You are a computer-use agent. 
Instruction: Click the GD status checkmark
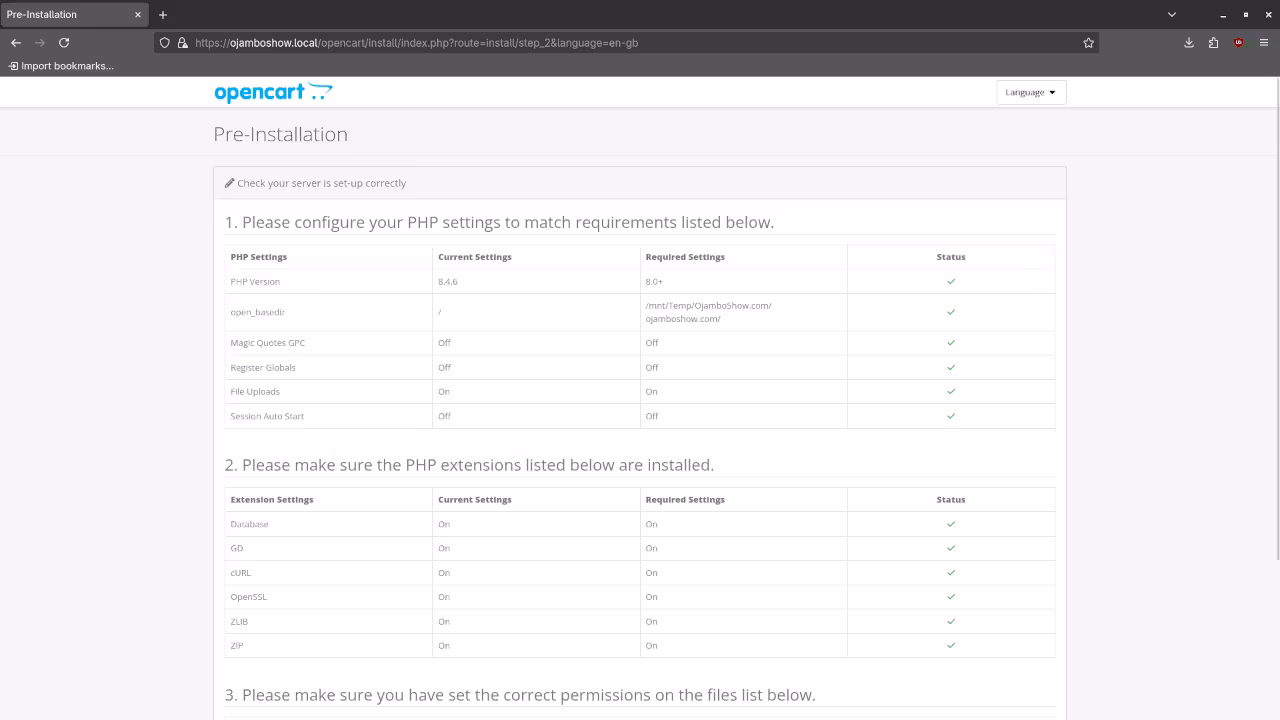click(951, 548)
